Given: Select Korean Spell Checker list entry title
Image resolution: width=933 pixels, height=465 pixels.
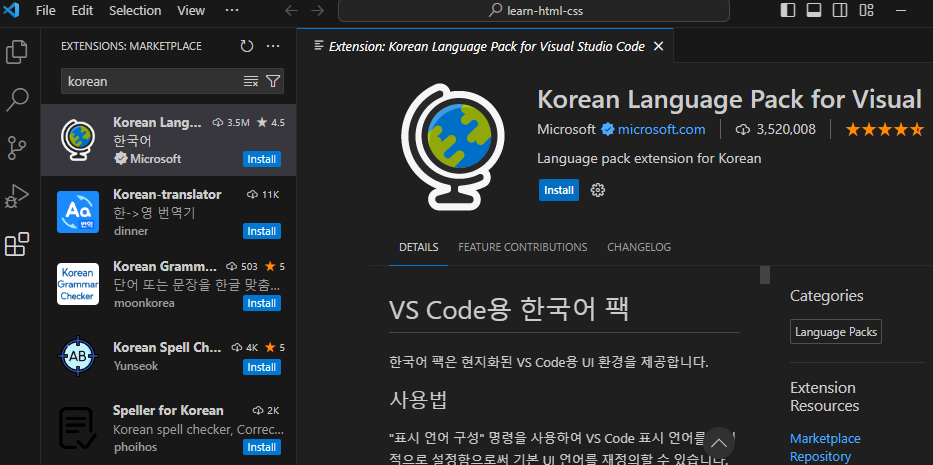Looking at the screenshot, I should click(x=167, y=347).
